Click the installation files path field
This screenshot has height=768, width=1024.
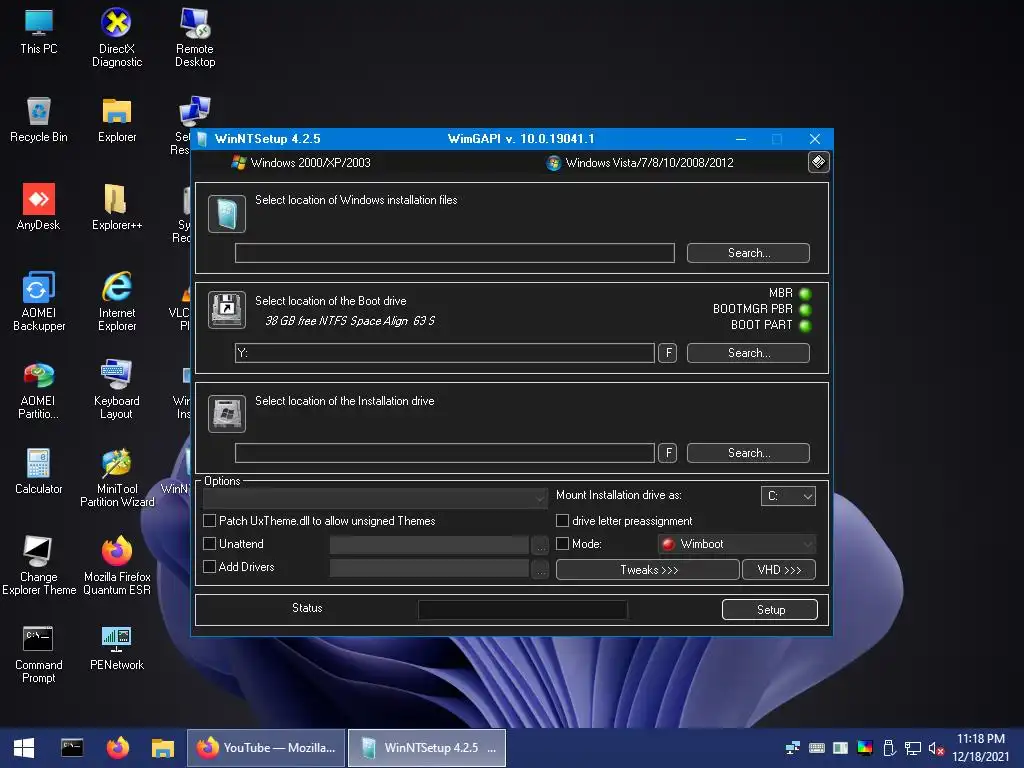coord(455,253)
